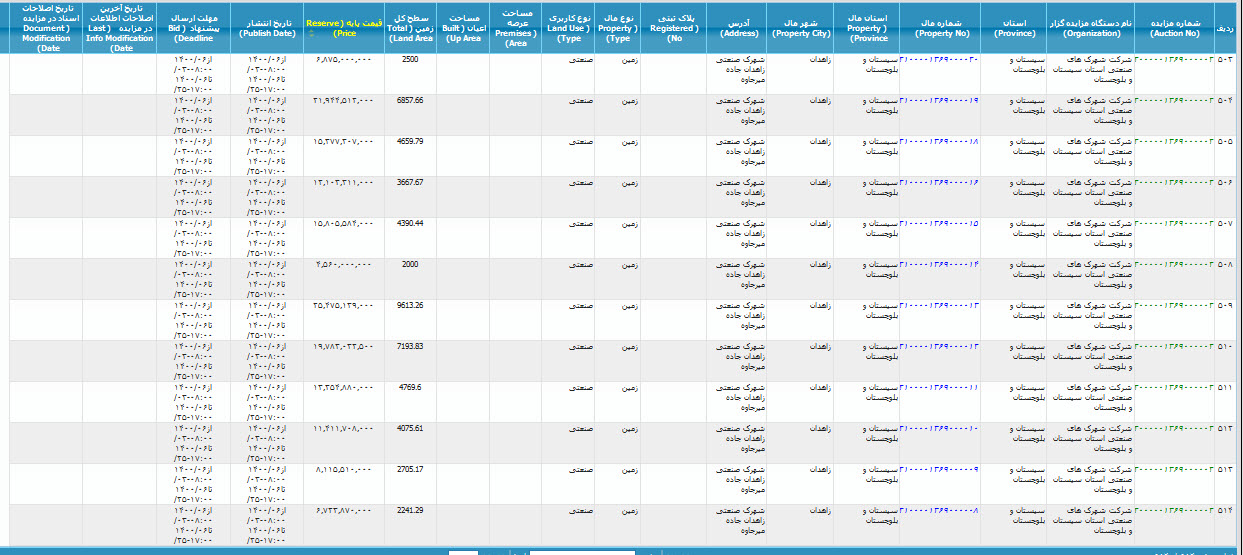Click the Registered No column header
Image resolution: width=1243 pixels, height=555 pixels.
[672, 27]
